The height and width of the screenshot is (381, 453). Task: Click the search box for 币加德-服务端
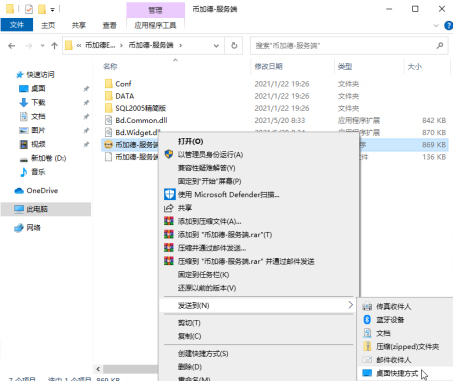tap(343, 46)
